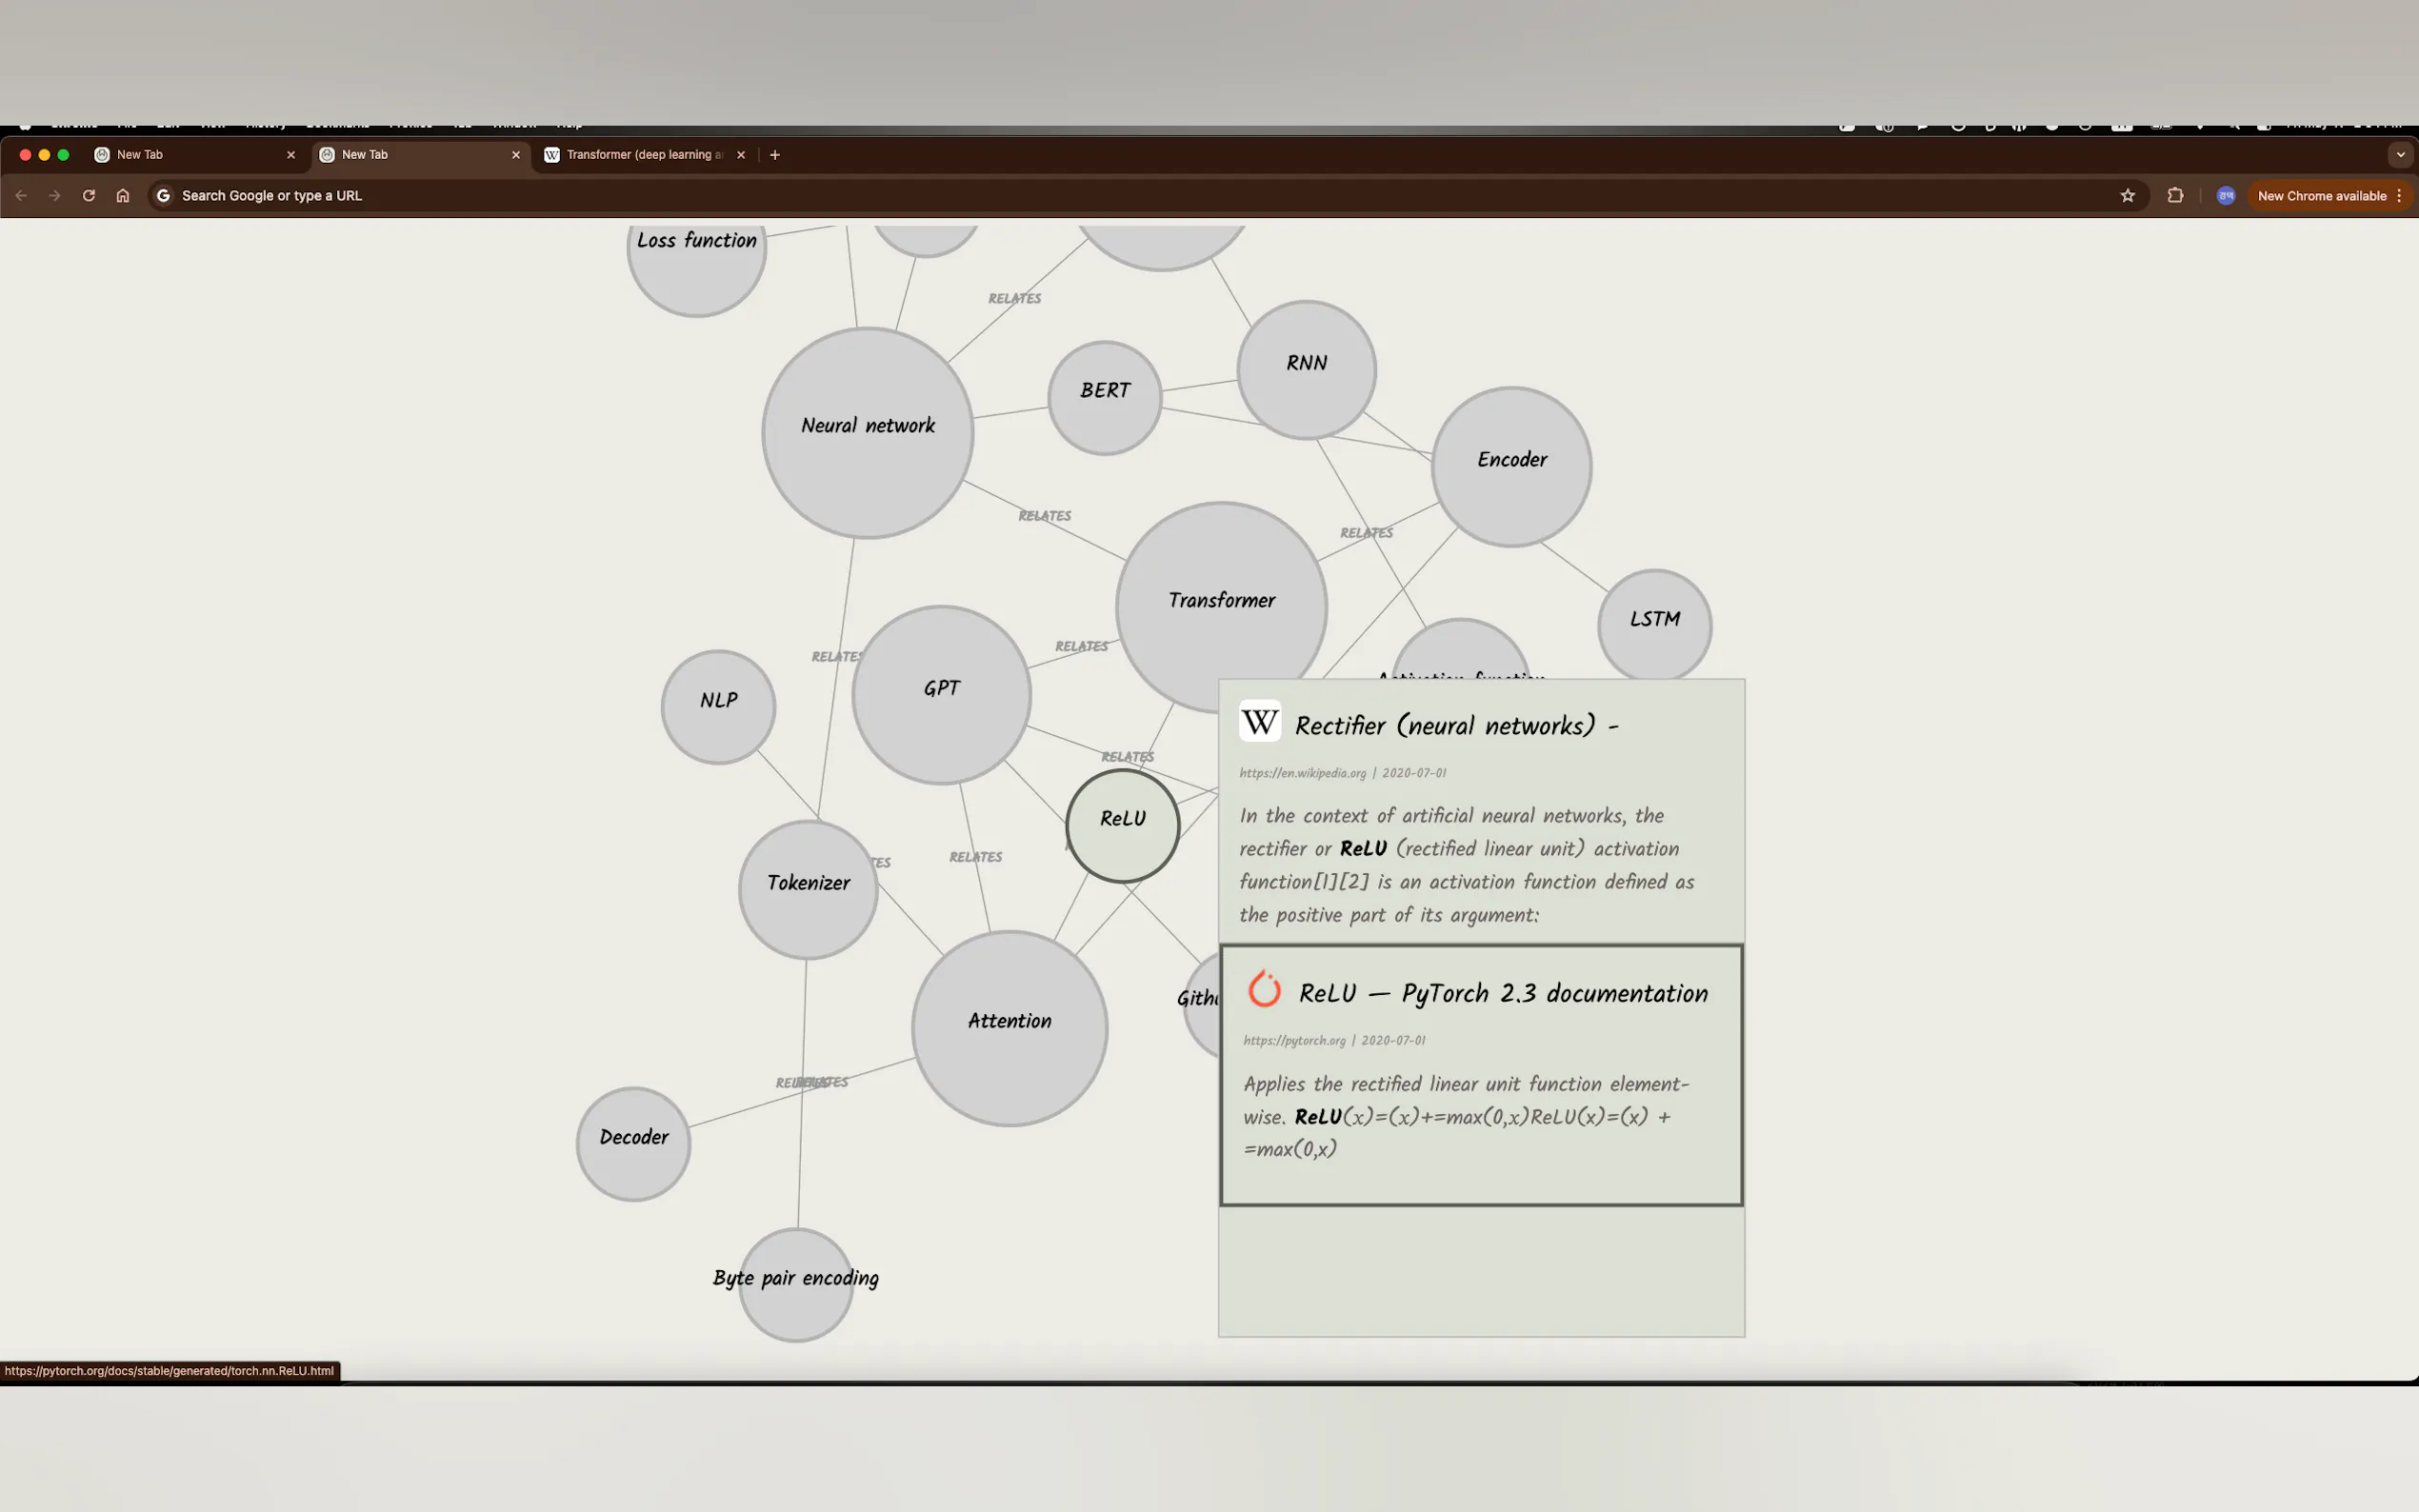Open the extensions puzzle icon
The width and height of the screenshot is (2419, 1512).
(2174, 196)
